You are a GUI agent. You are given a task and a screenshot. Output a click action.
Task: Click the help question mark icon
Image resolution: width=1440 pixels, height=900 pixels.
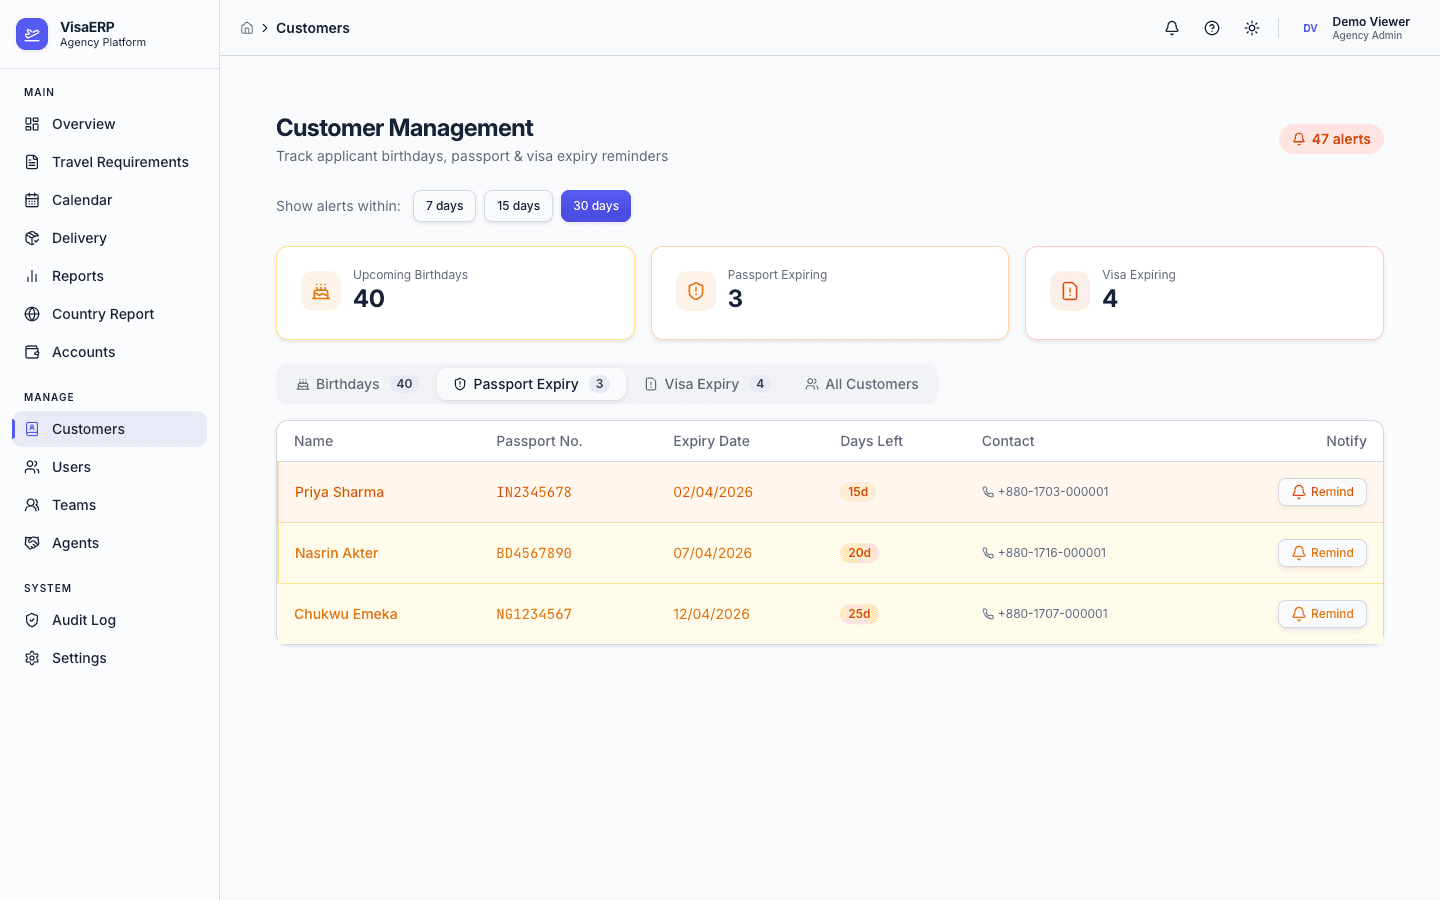click(x=1211, y=28)
